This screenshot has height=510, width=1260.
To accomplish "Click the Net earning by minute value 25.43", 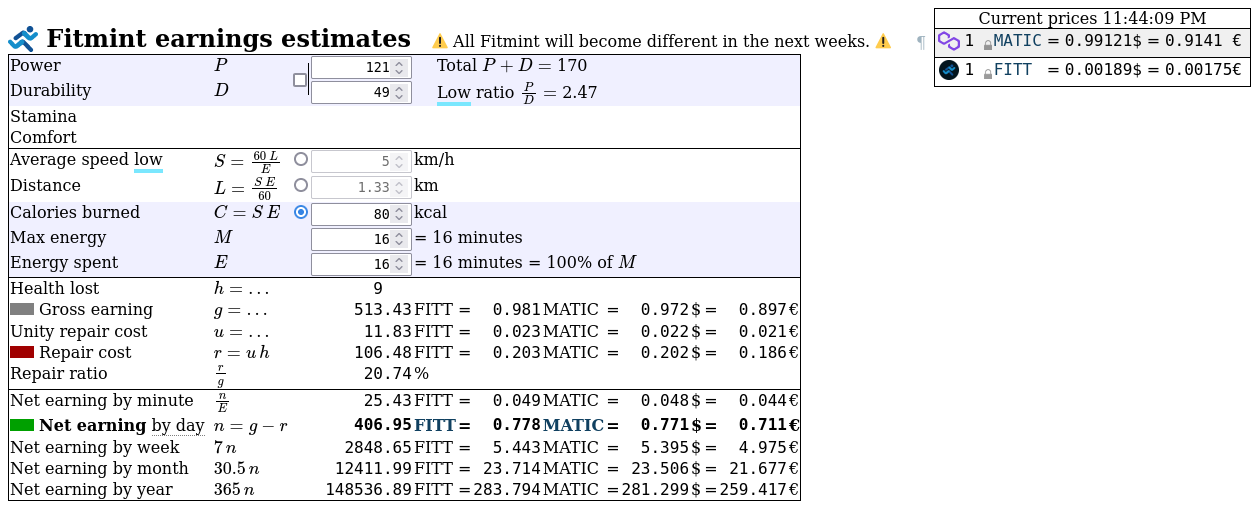I will coord(388,401).
